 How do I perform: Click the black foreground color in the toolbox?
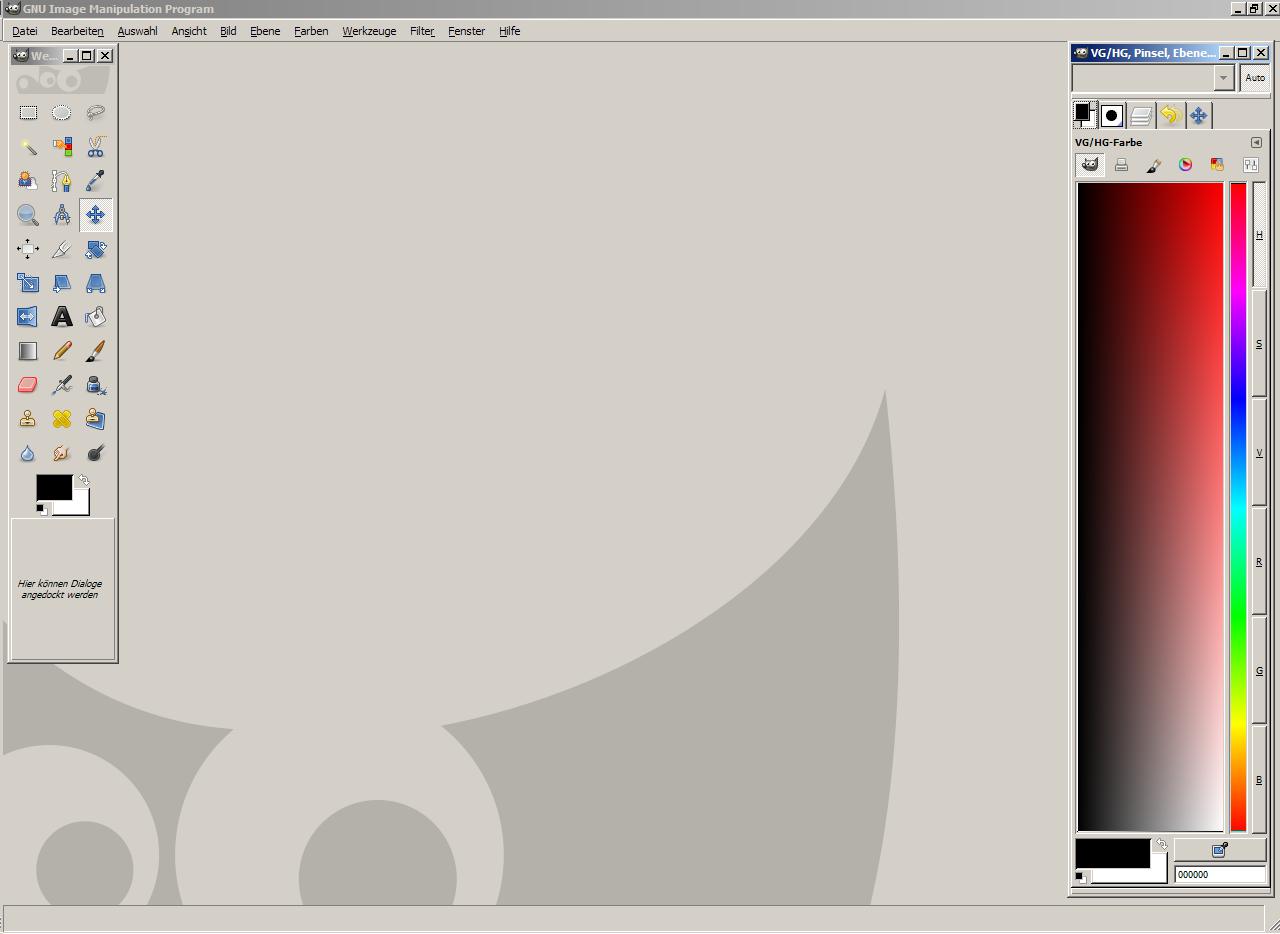click(x=52, y=486)
